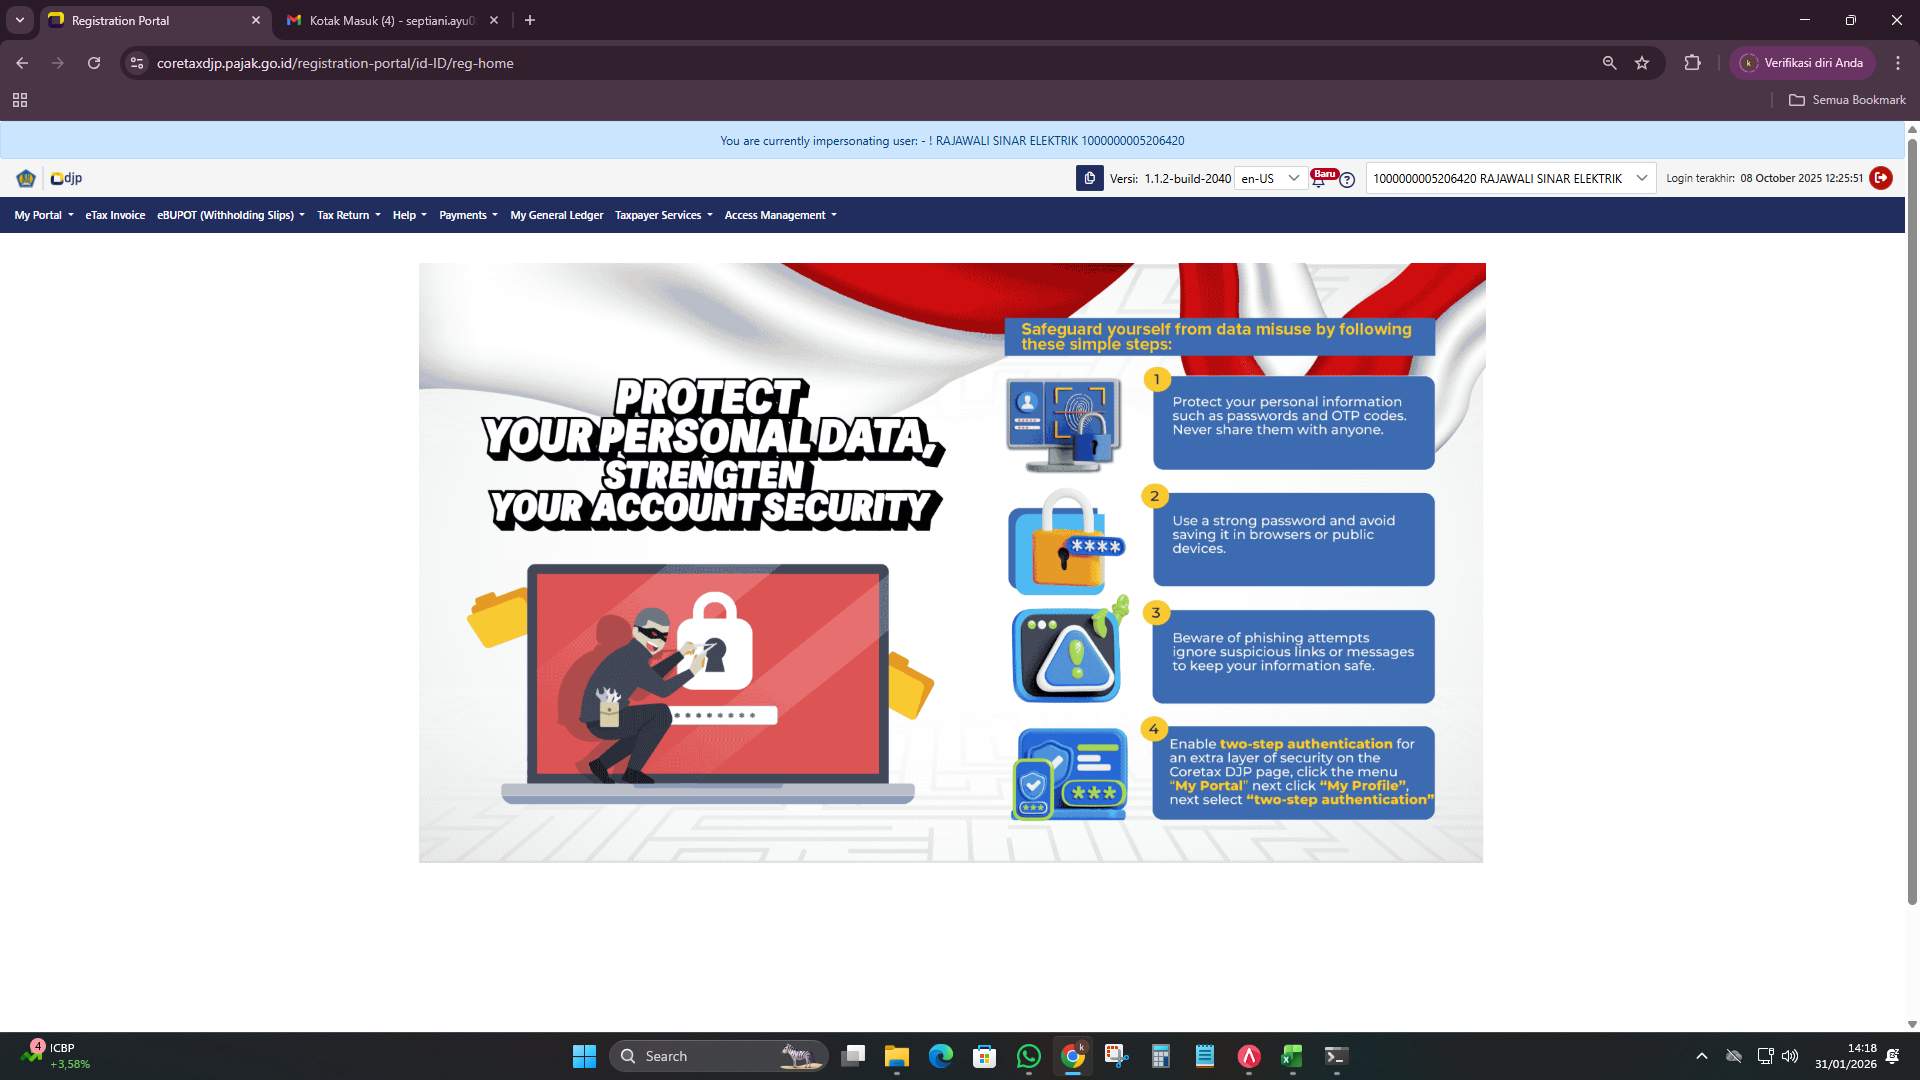Log out using the red exit icon
Image resolution: width=1920 pixels, height=1080 pixels.
pyautogui.click(x=1881, y=178)
